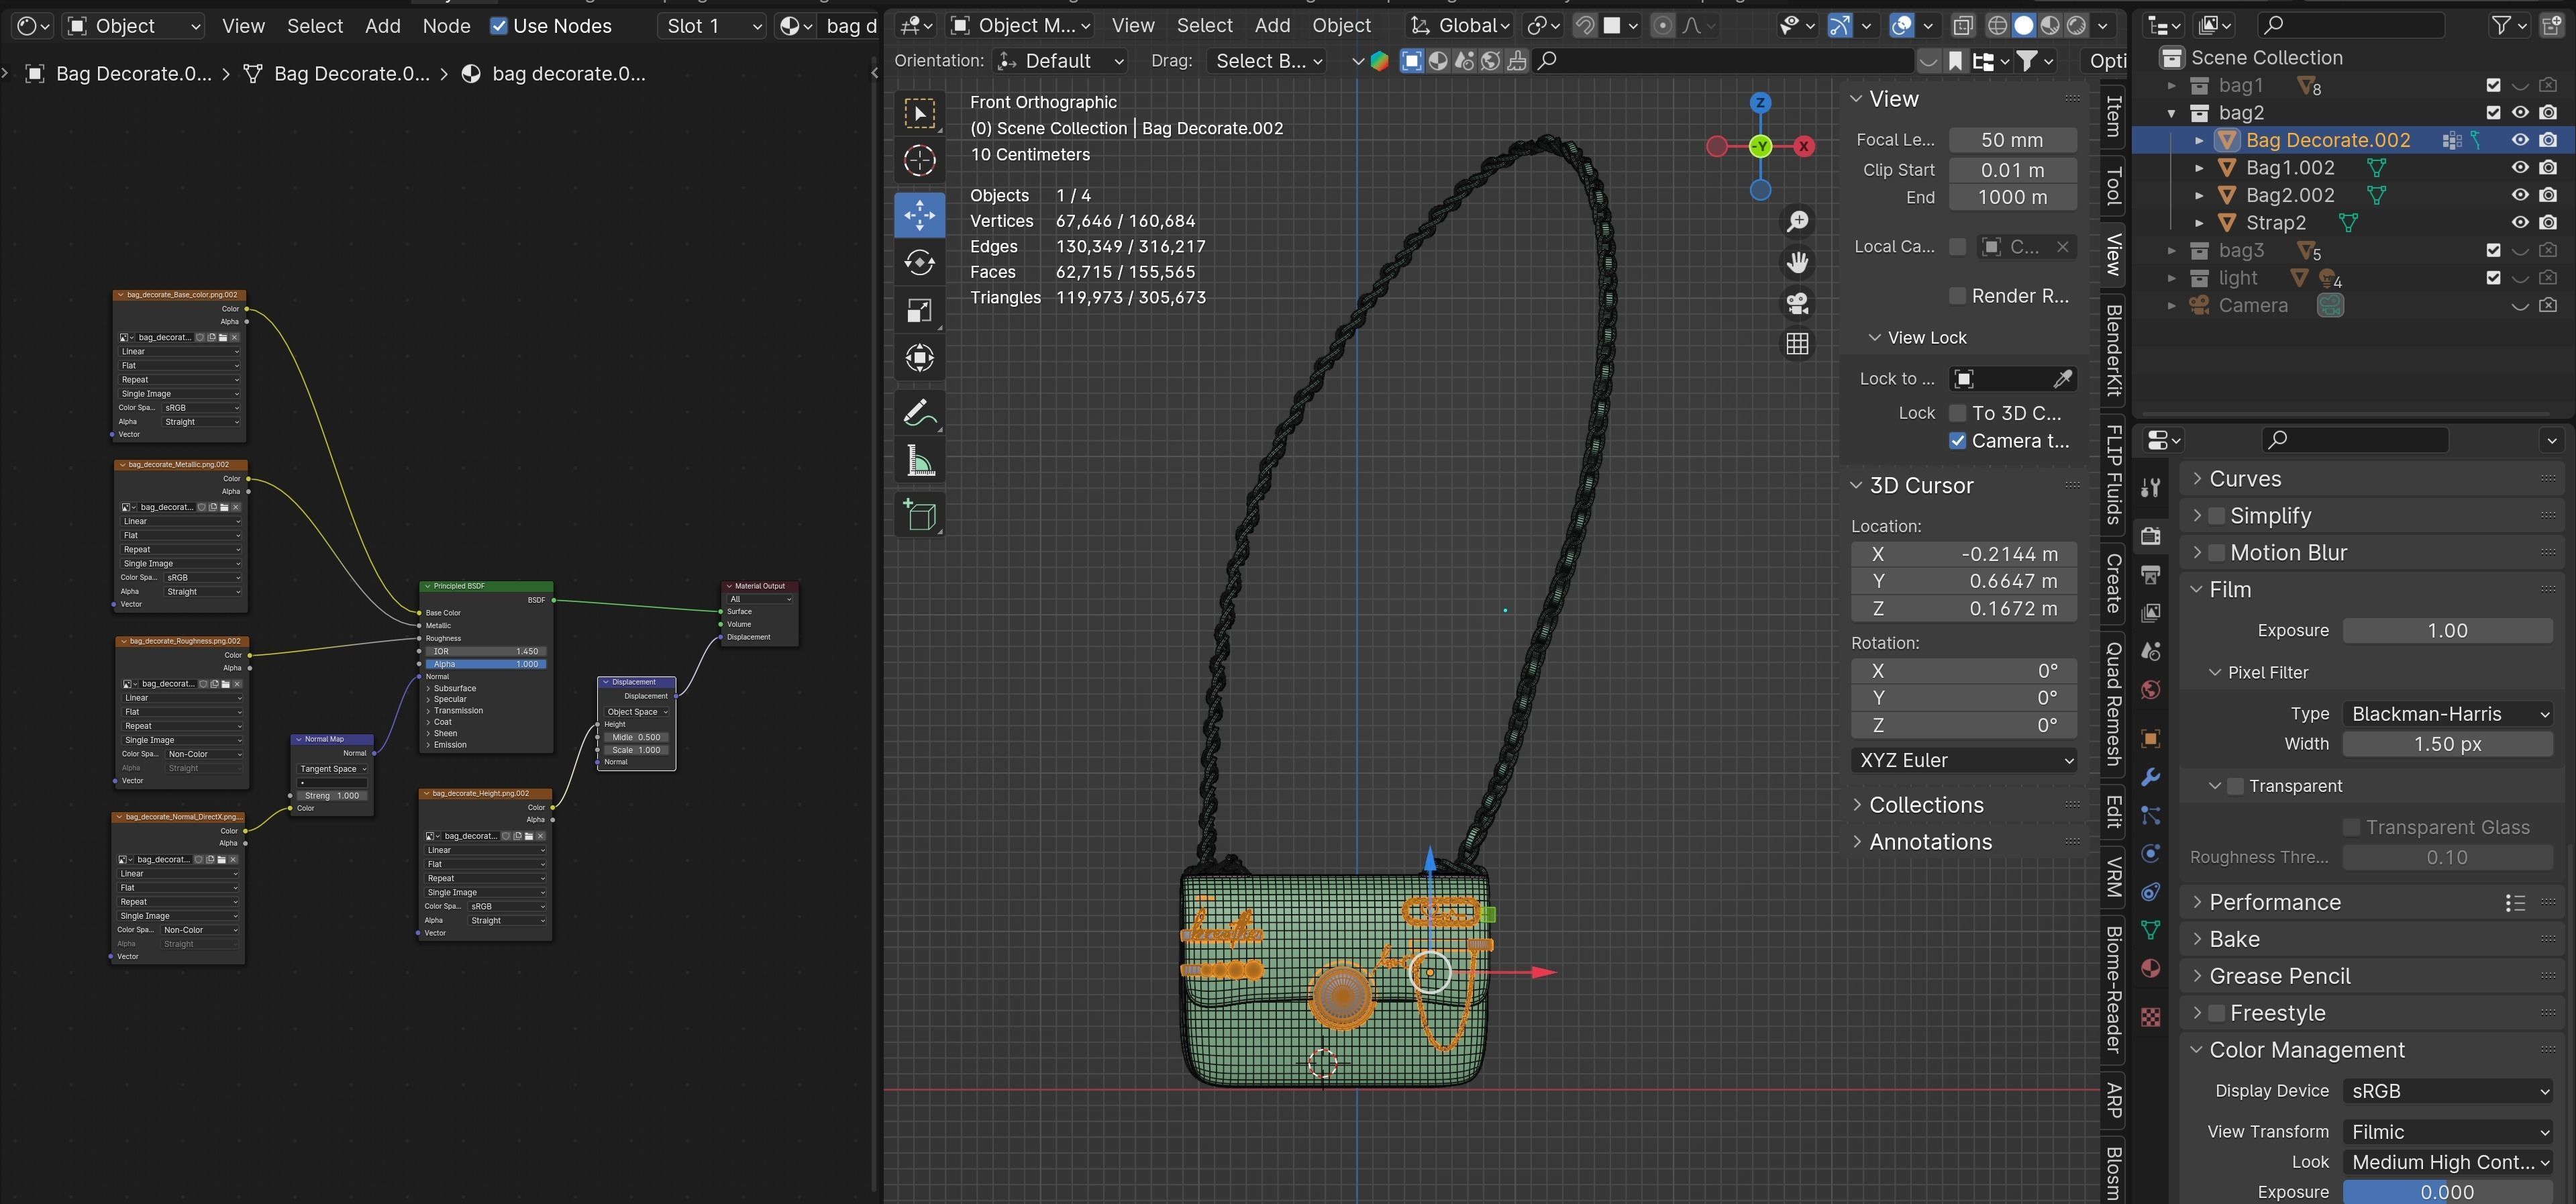Open the Drag Select Box setting

pos(1267,61)
